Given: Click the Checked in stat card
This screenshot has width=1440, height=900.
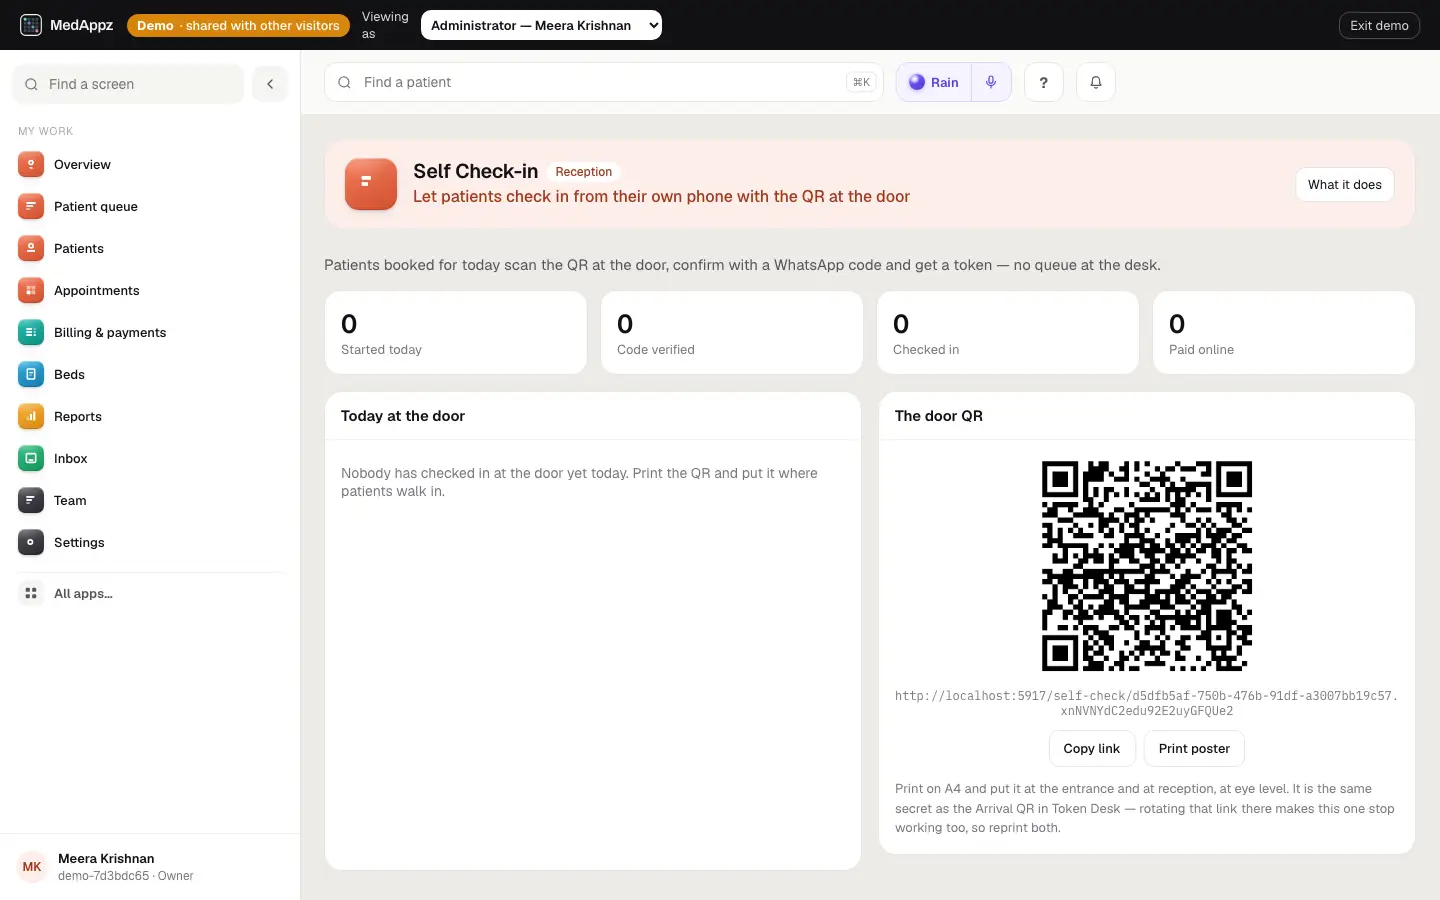Looking at the screenshot, I should tap(1008, 333).
